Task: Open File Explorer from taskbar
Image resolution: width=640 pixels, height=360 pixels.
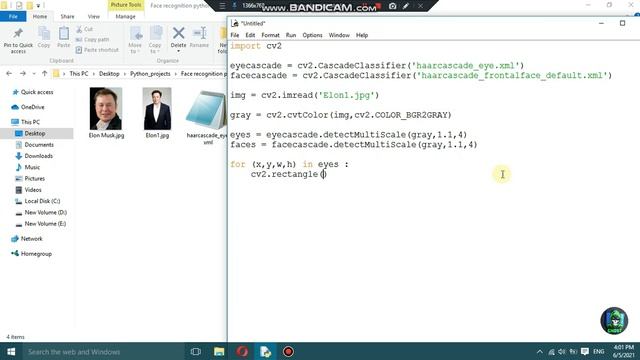Action: [219, 351]
